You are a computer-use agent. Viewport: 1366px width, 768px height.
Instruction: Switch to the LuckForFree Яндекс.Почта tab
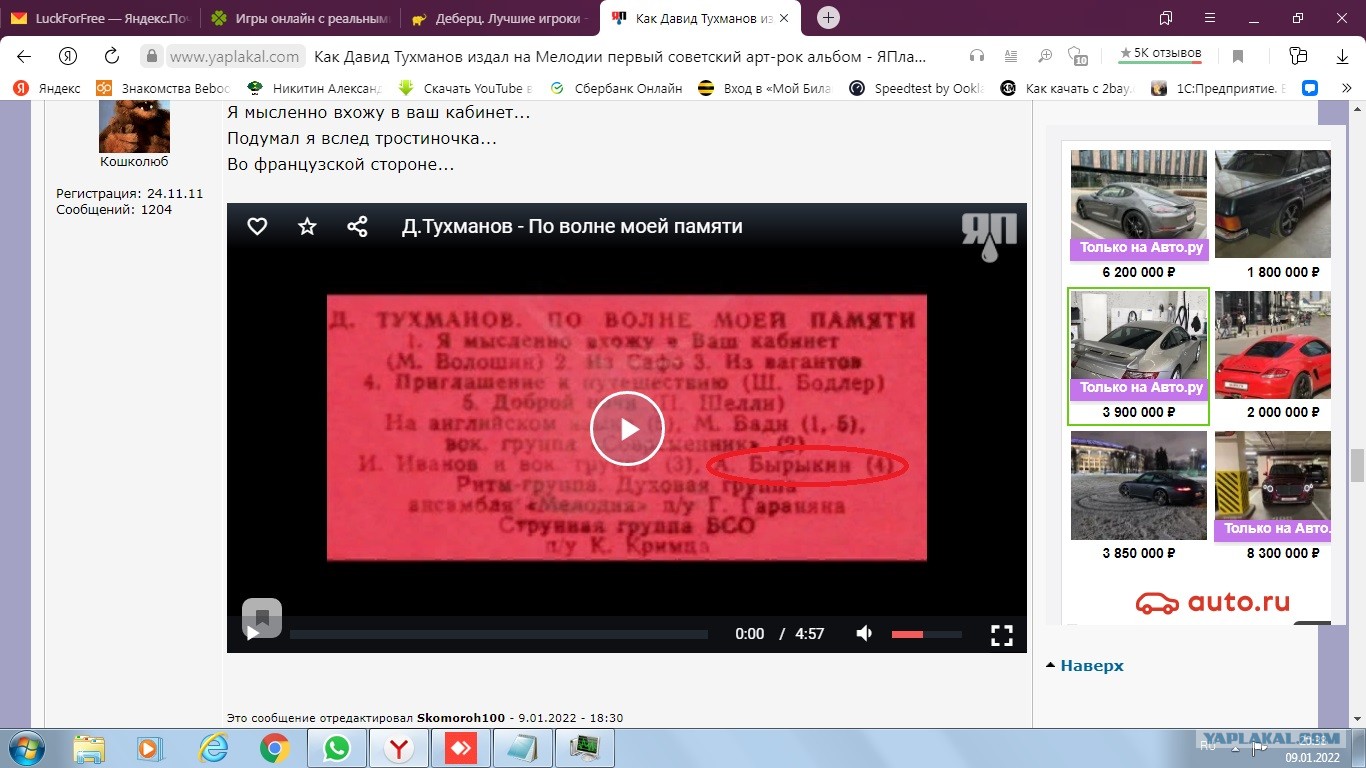pyautogui.click(x=101, y=18)
